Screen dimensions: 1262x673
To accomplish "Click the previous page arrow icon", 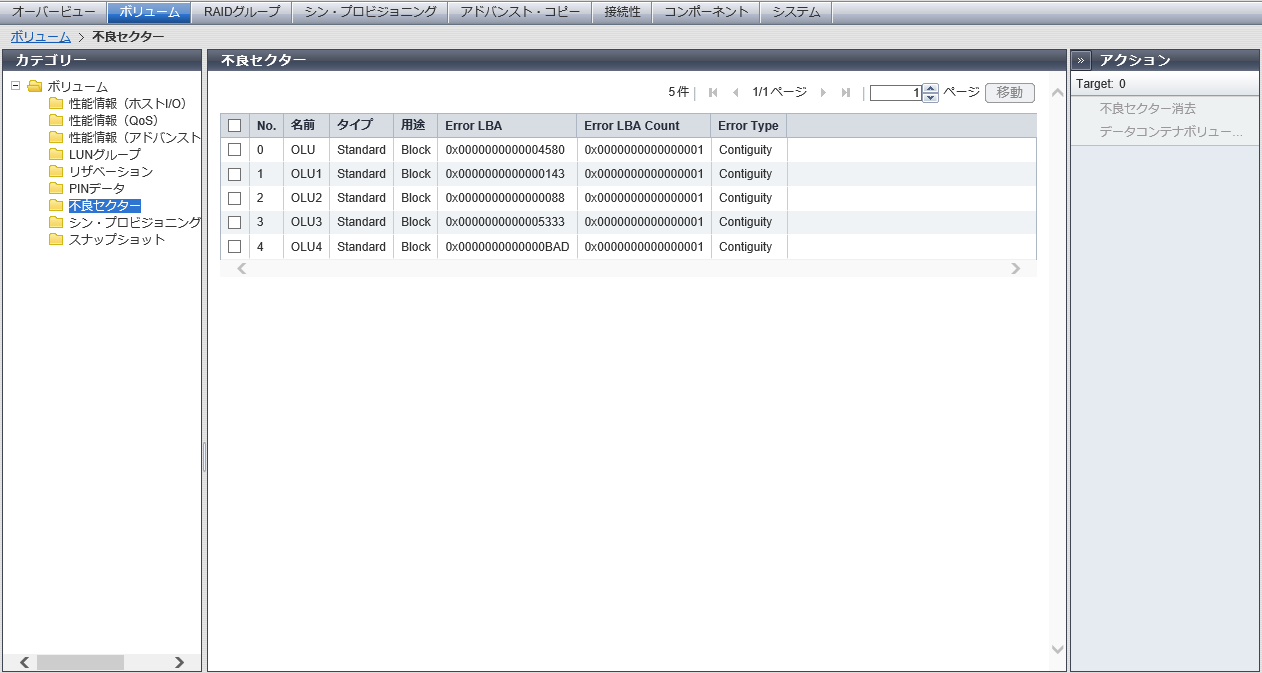I will tap(736, 93).
